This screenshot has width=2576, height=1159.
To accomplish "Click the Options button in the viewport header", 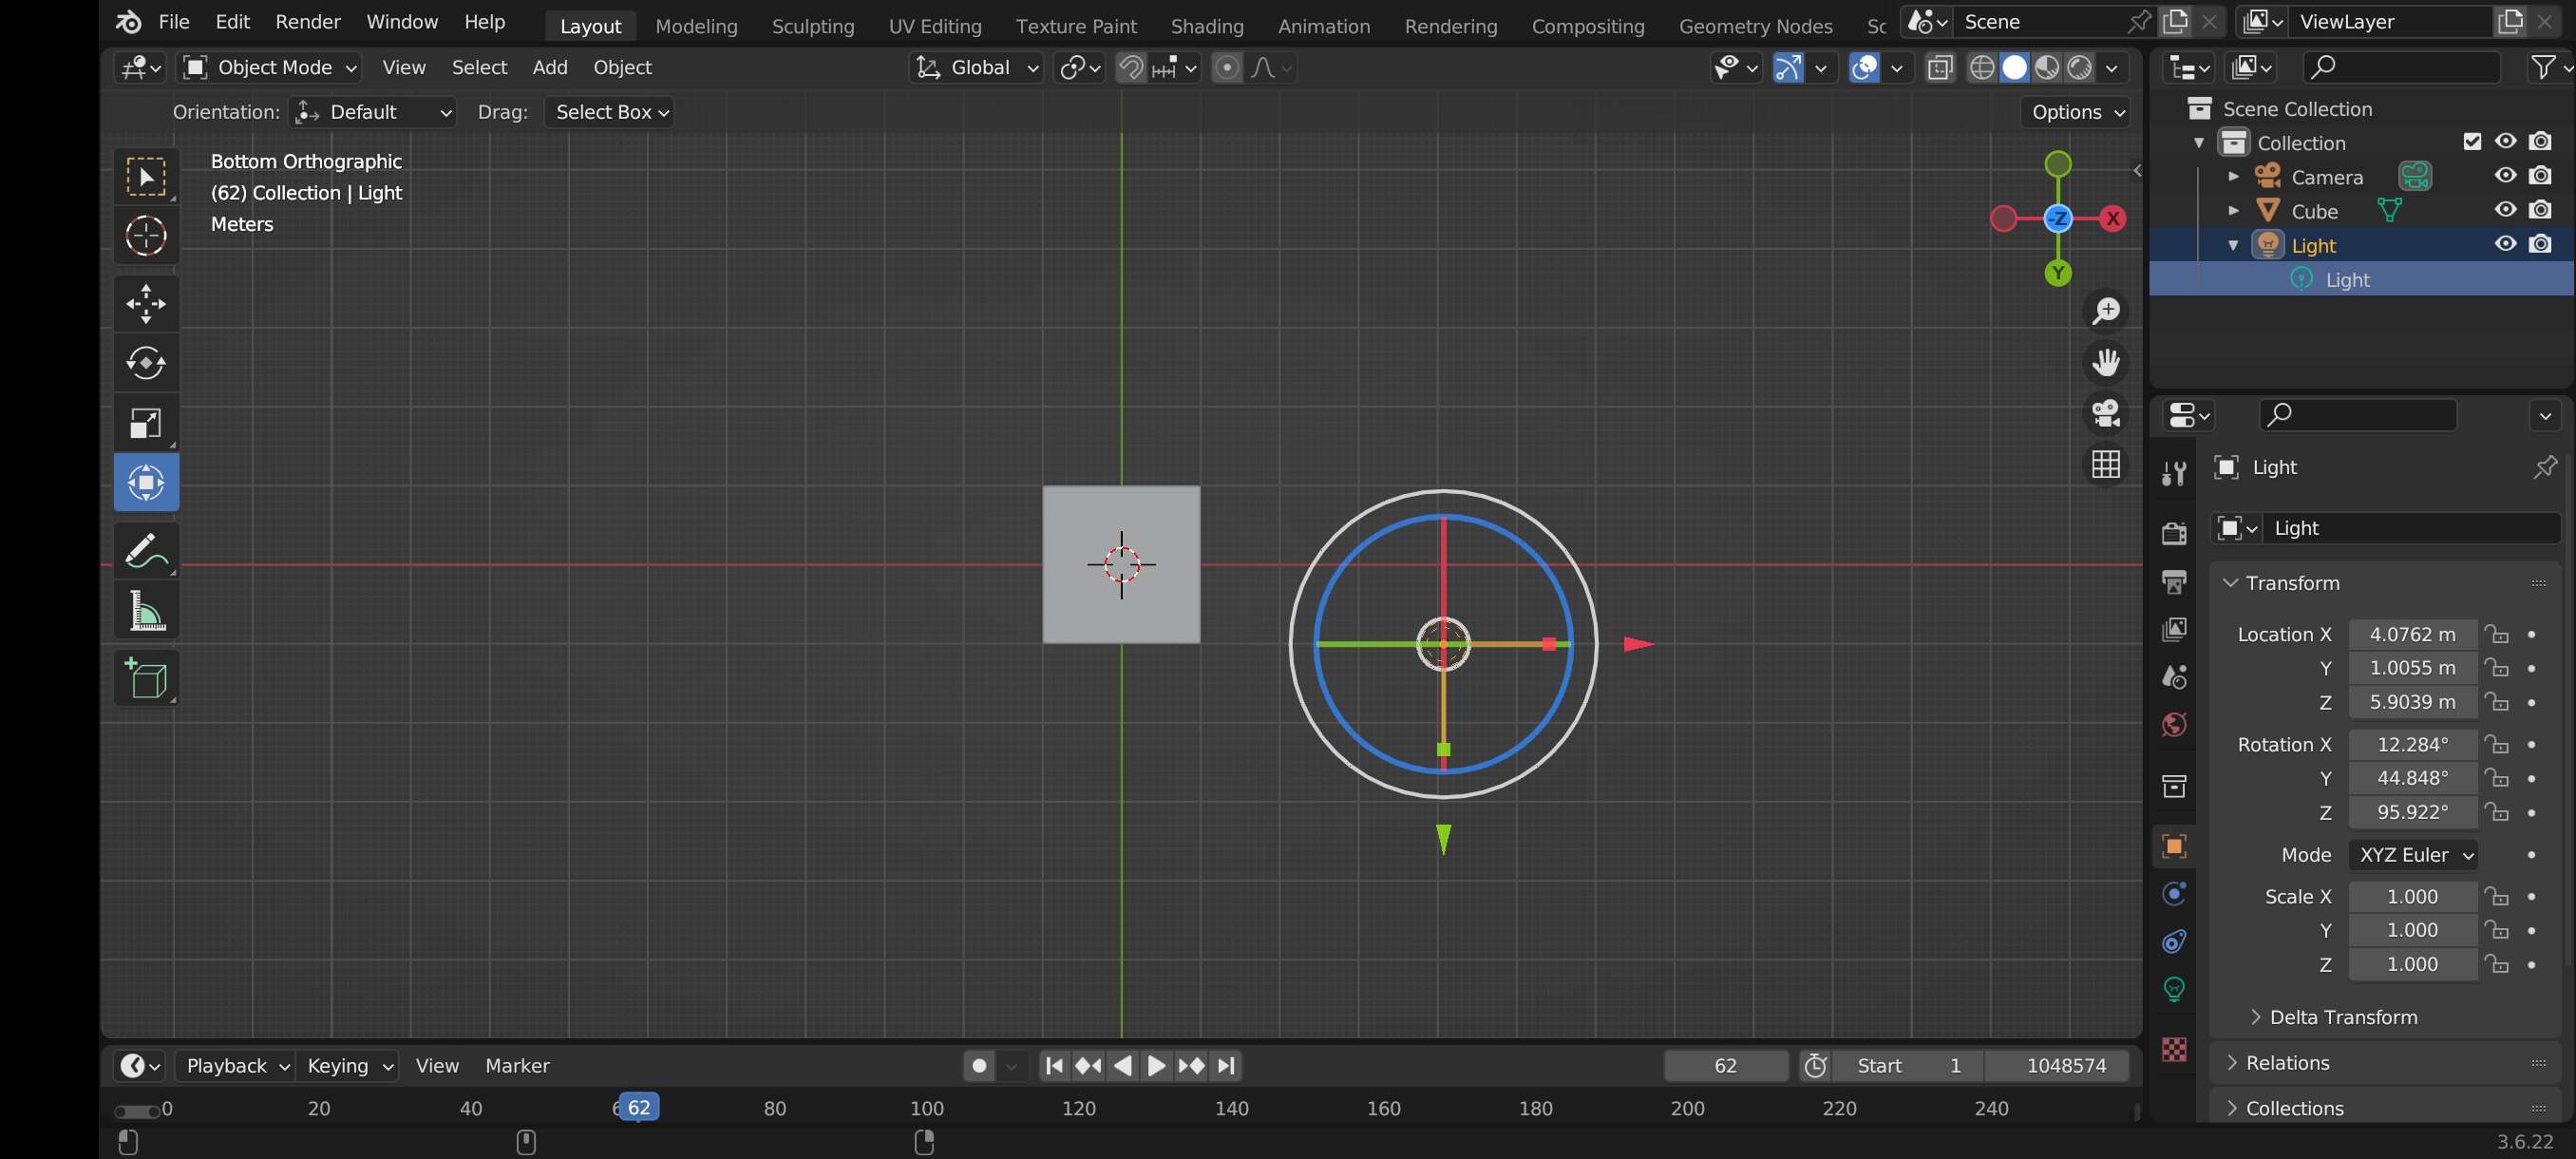I will 2077,112.
